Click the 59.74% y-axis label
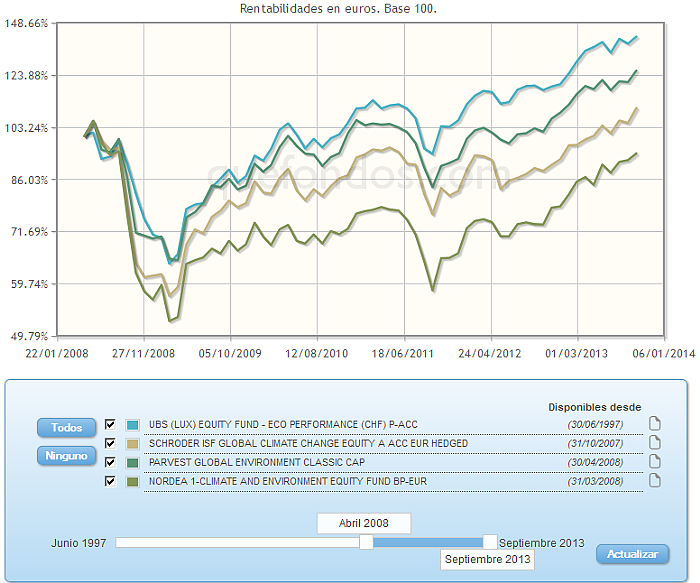This screenshot has height=583, width=700. tap(29, 284)
